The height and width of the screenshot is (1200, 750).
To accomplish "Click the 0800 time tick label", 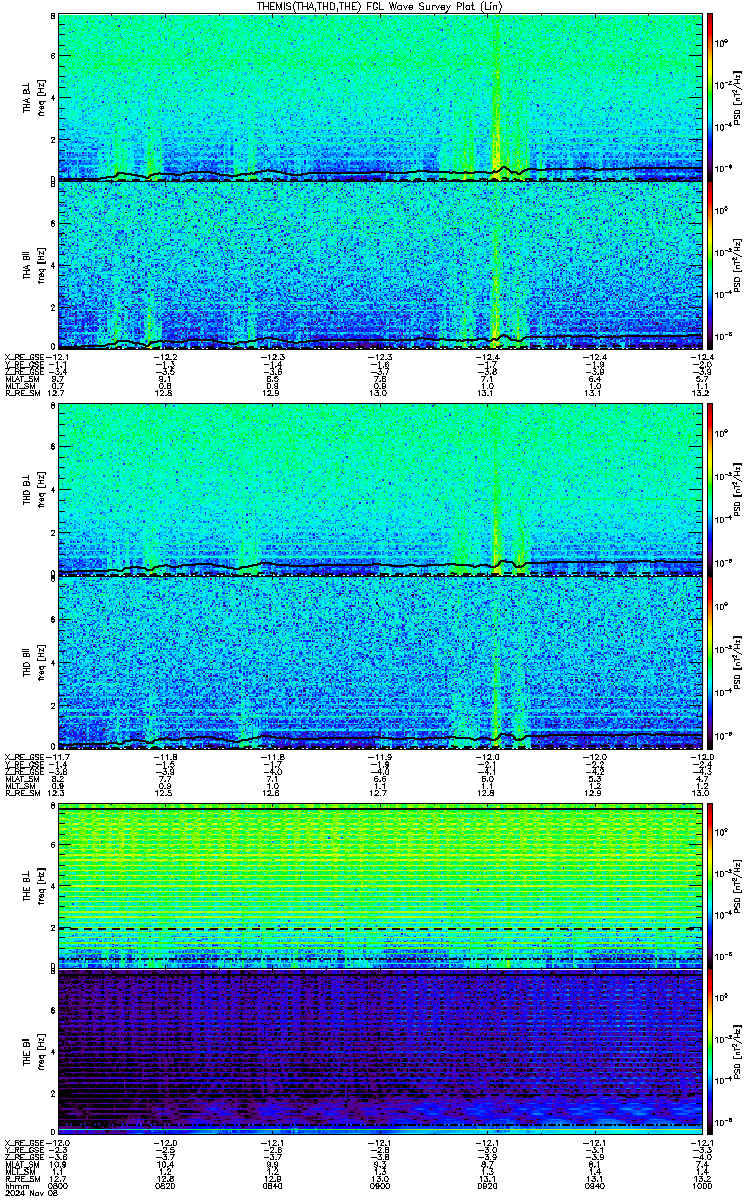I will pos(58,1186).
